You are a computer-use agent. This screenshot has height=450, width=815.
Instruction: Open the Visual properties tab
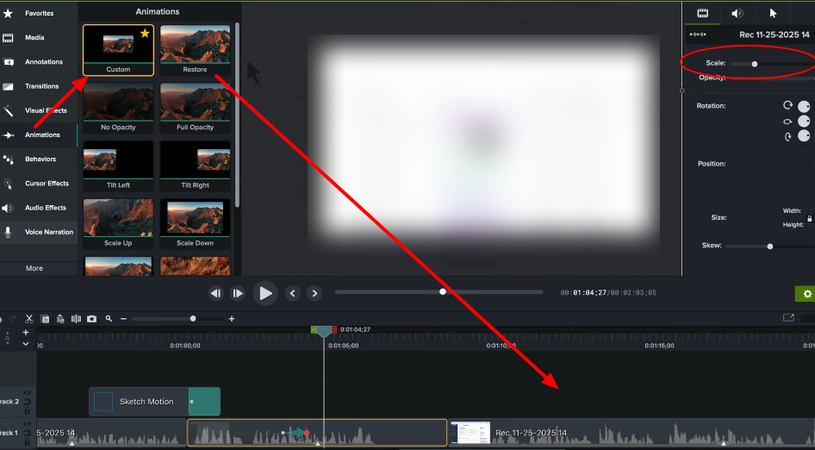702,14
